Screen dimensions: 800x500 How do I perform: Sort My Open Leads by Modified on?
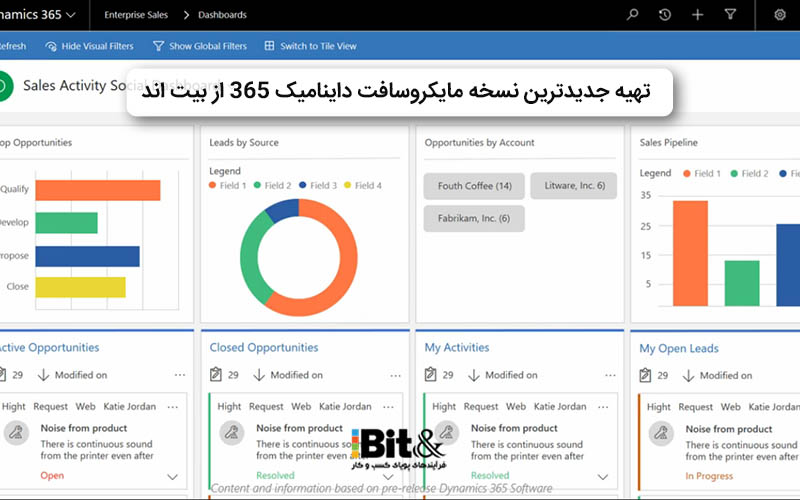(718, 376)
